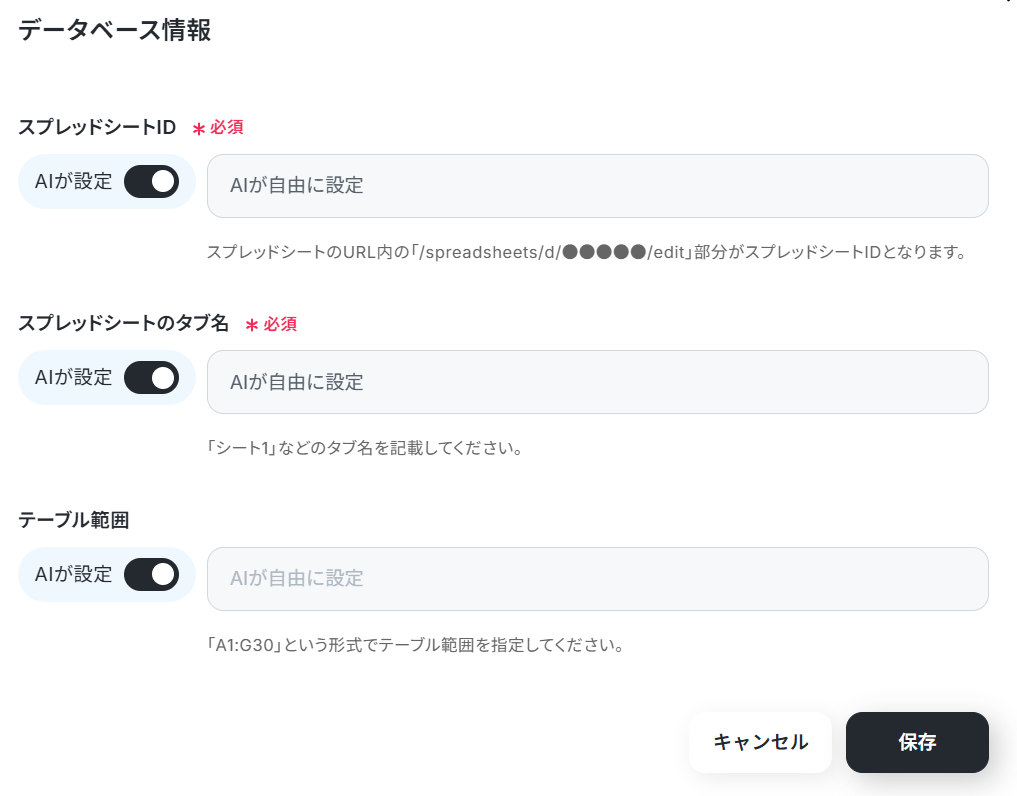
Task: Click the AIが設定 text in the スプレッドシートID row
Action: [73, 182]
